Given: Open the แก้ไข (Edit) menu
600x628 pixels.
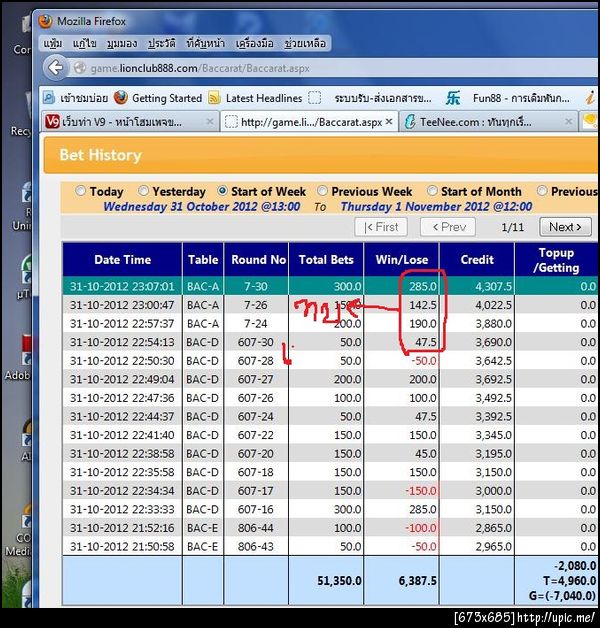Looking at the screenshot, I should (85, 43).
